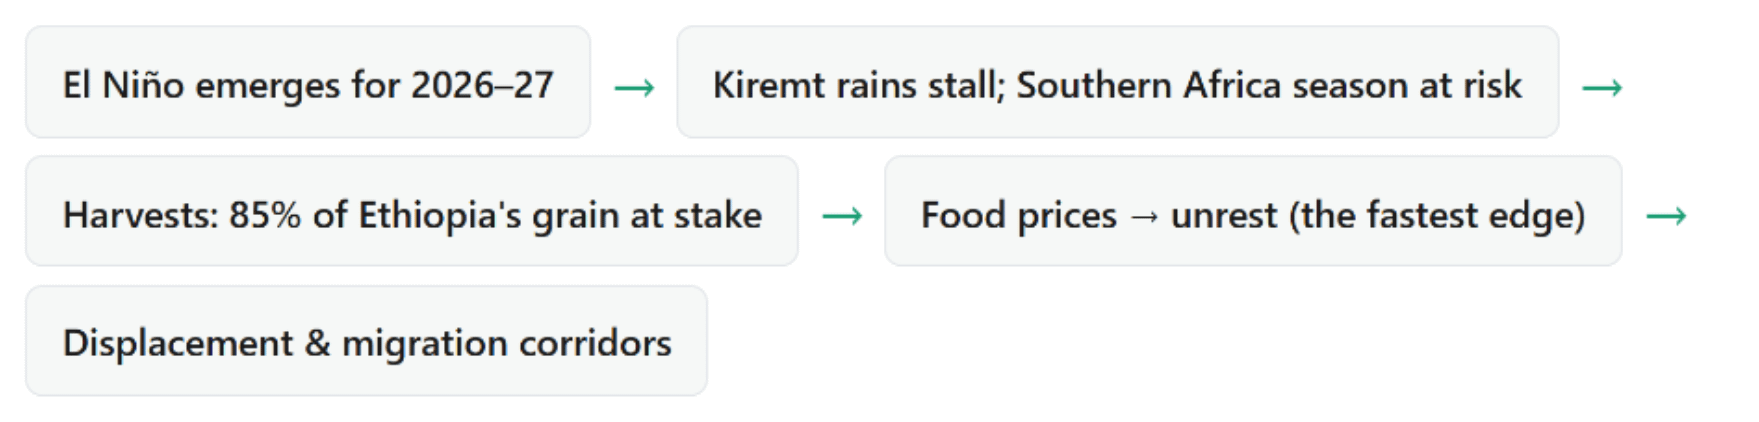The width and height of the screenshot is (1759, 422).
Task: Click the green arrow after Food prices box
Action: click(1666, 216)
